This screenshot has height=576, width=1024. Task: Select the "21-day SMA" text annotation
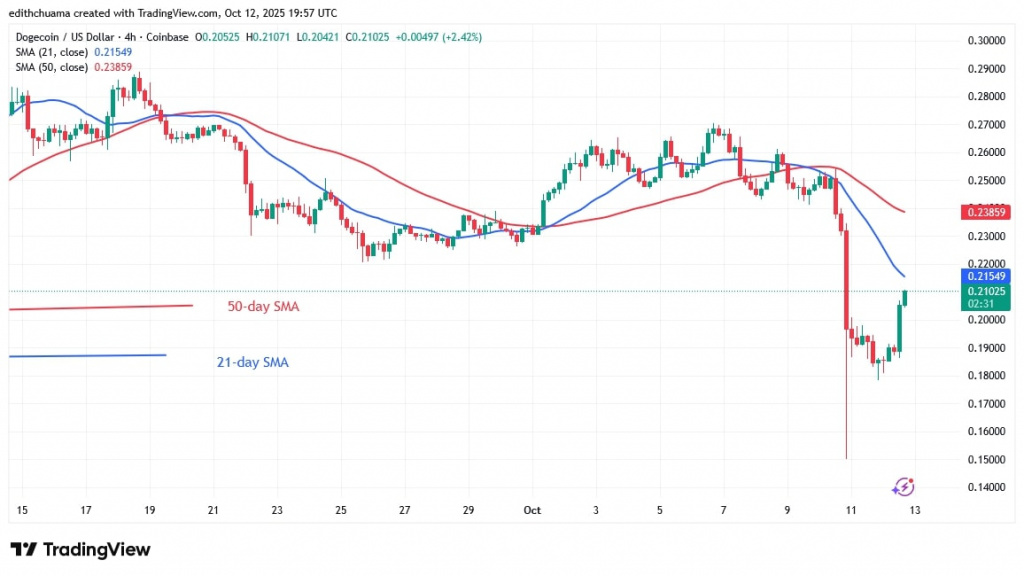click(252, 363)
